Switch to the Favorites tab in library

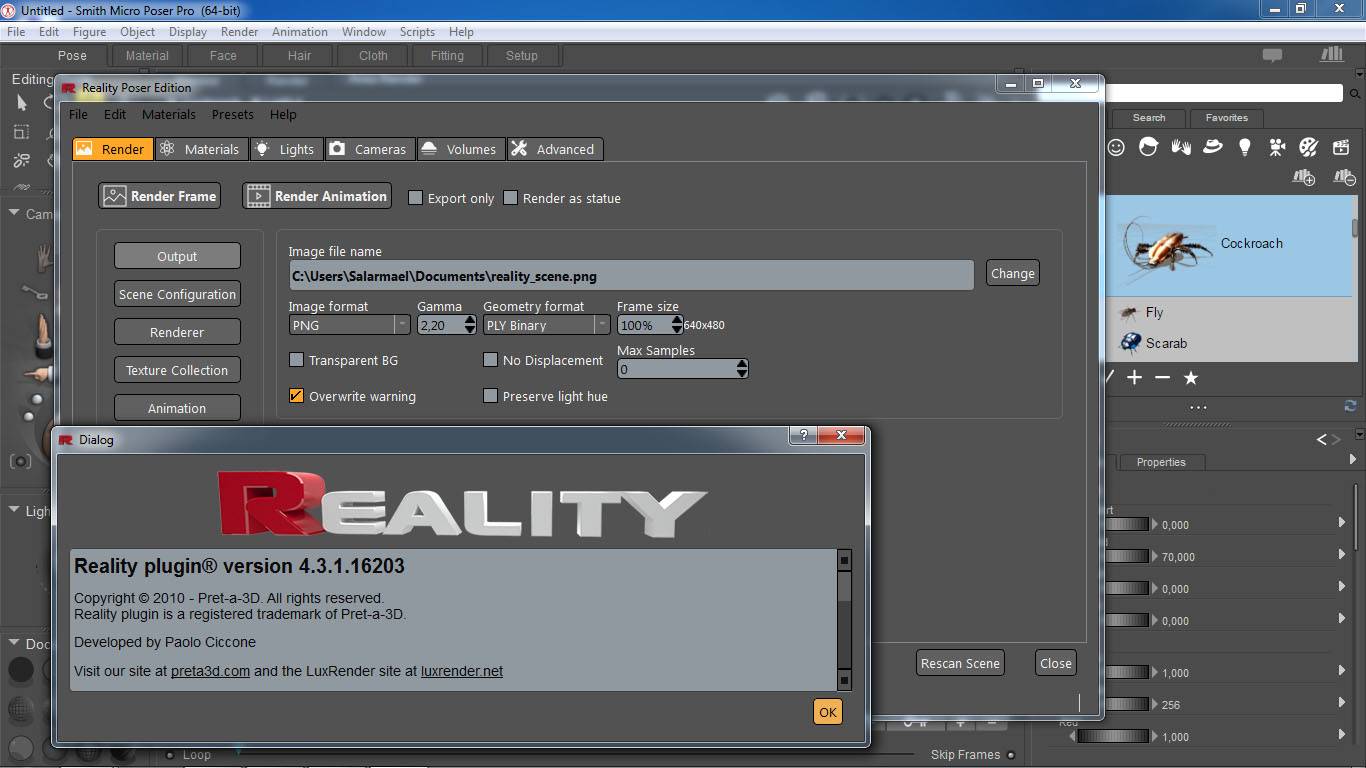pyautogui.click(x=1226, y=117)
